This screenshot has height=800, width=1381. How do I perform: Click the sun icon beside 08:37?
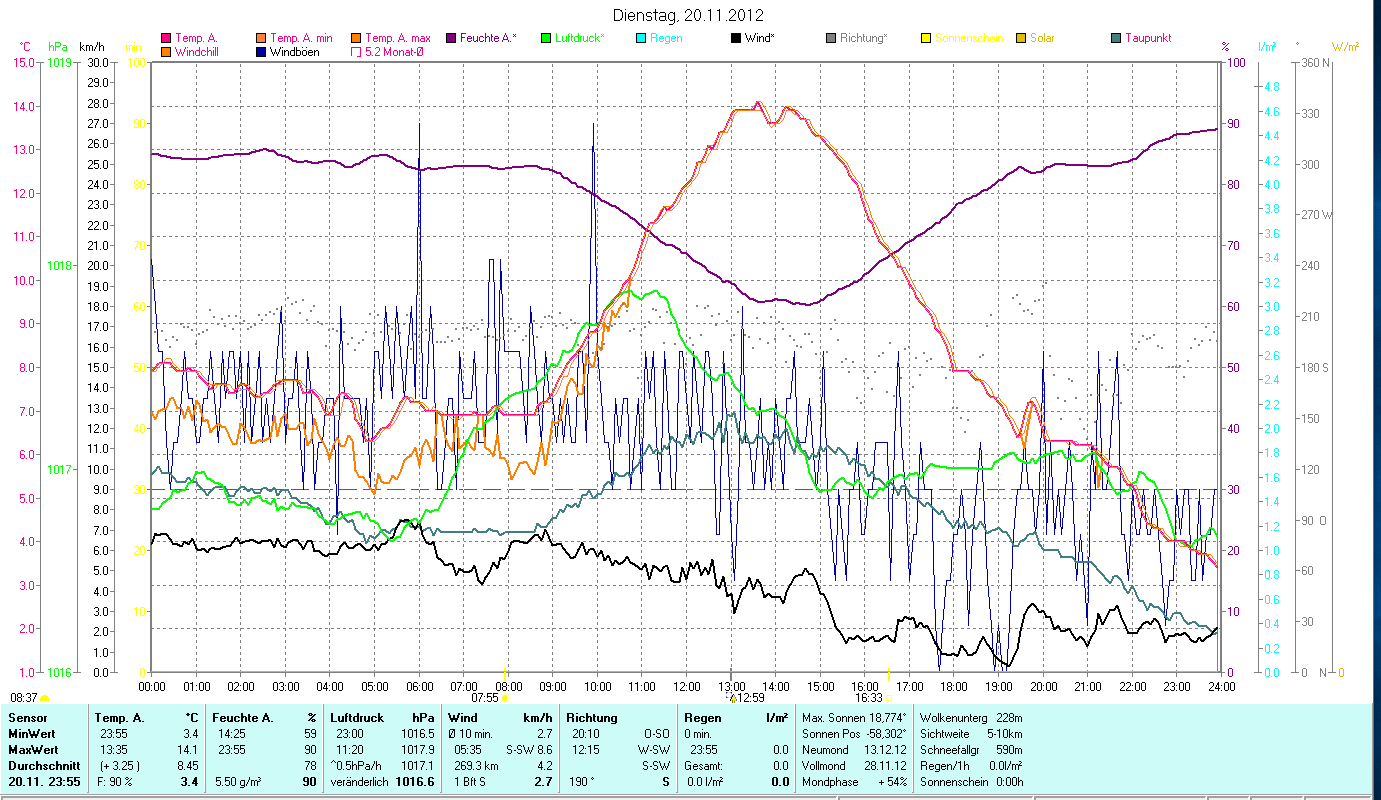44,697
